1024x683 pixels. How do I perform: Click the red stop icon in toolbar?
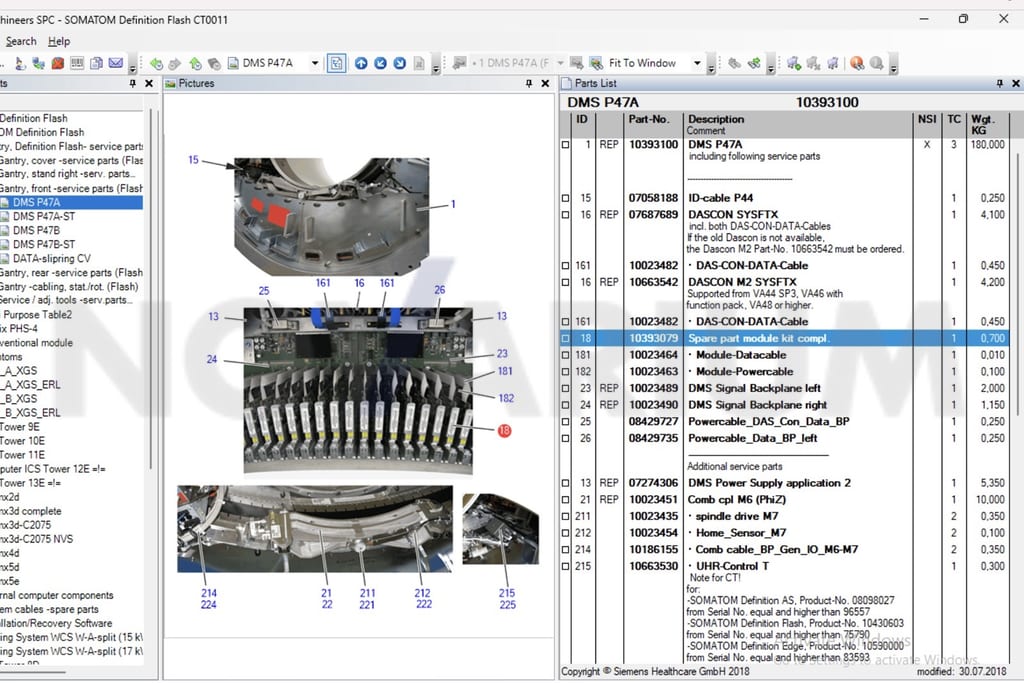[57, 63]
